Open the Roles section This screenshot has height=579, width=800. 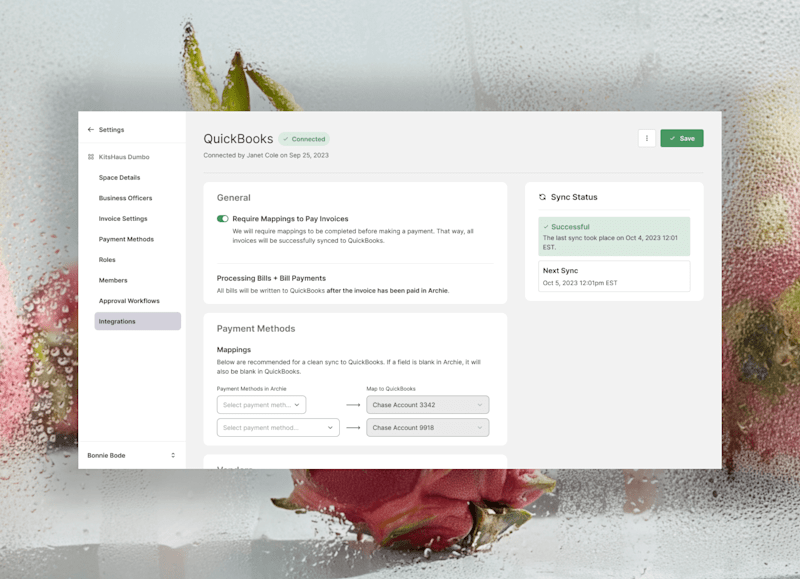107,260
